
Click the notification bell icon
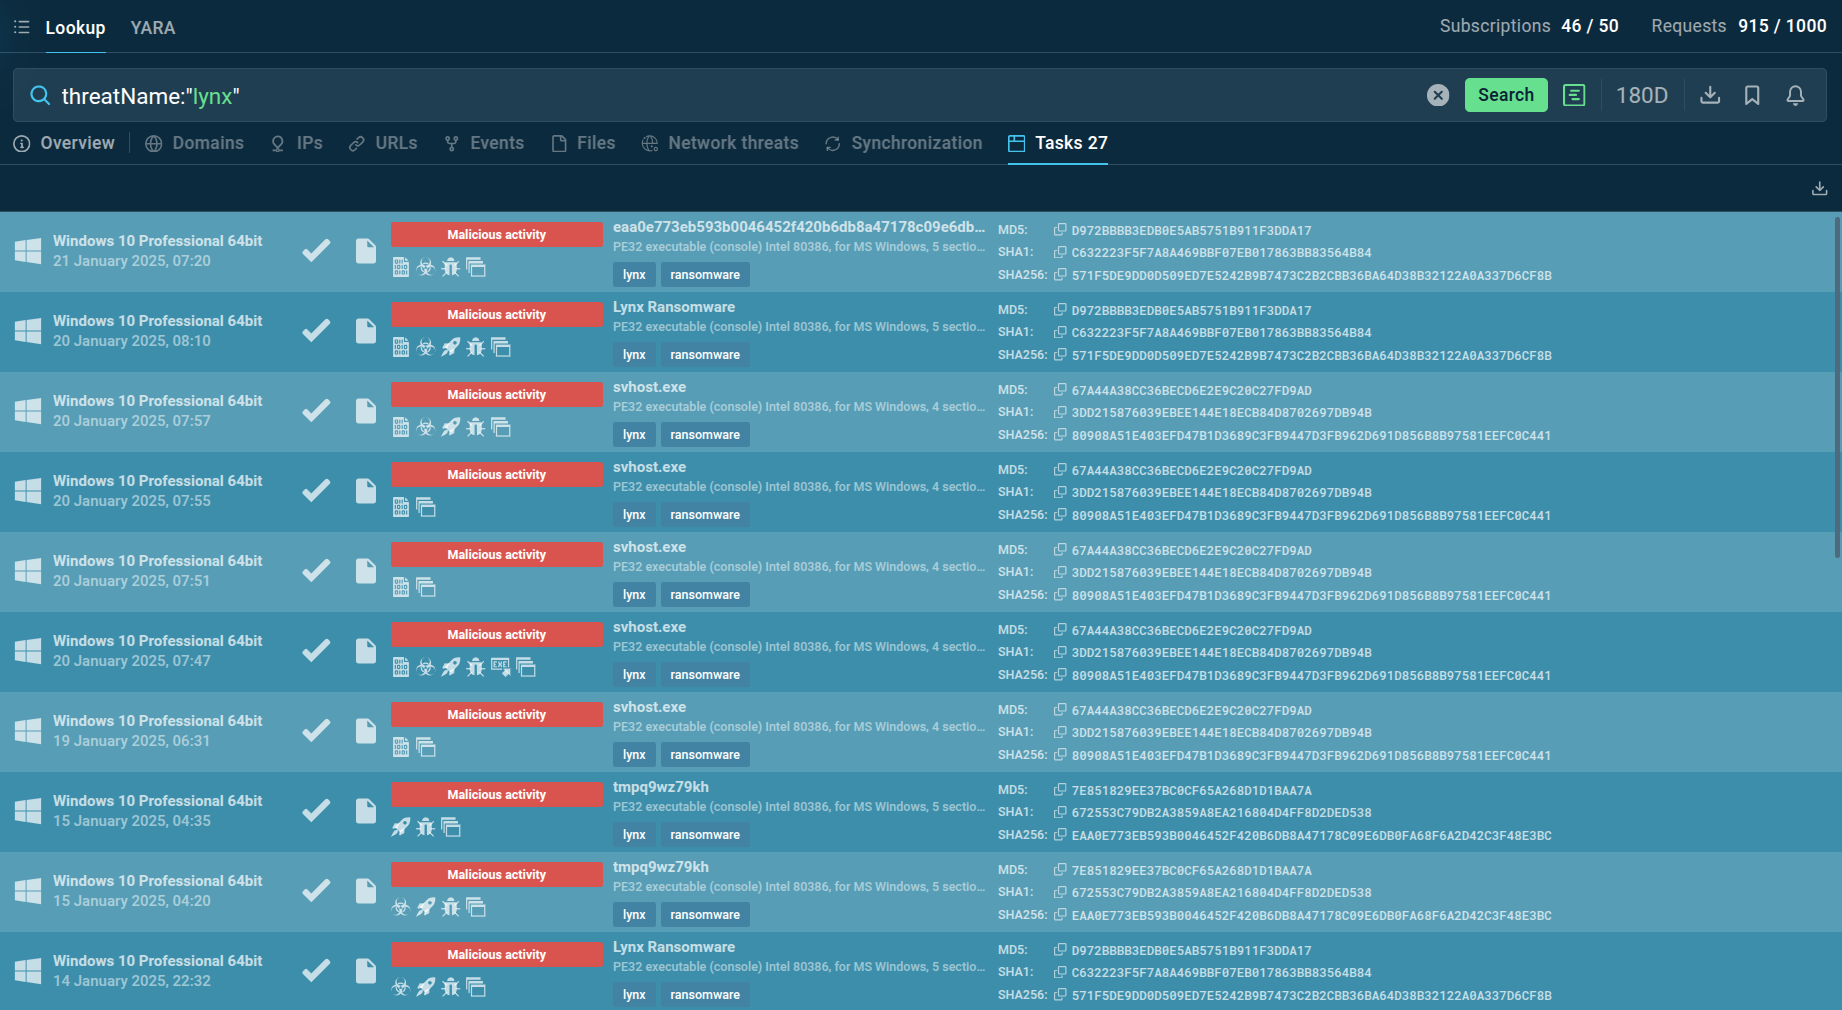1795,95
